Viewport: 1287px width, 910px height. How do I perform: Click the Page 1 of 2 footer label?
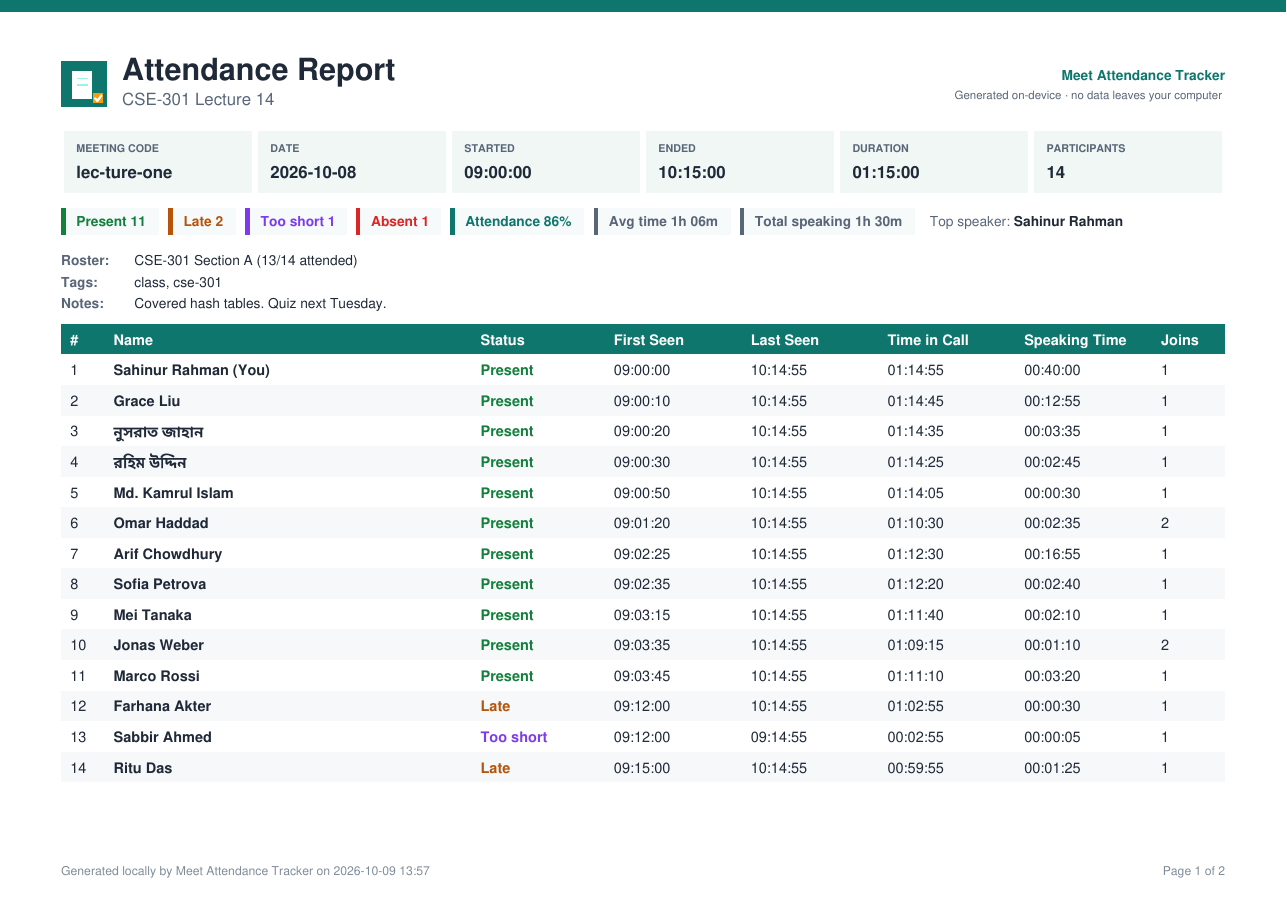(1194, 871)
